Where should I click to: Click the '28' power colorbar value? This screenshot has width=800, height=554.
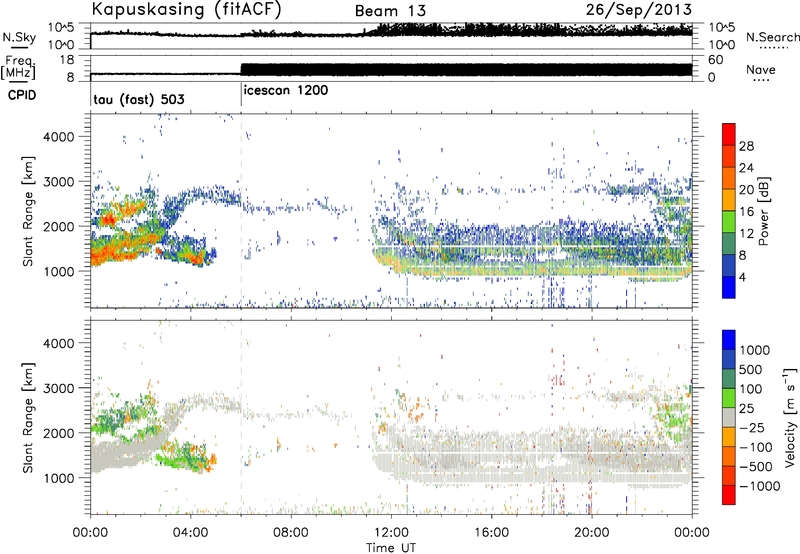[x=746, y=146]
